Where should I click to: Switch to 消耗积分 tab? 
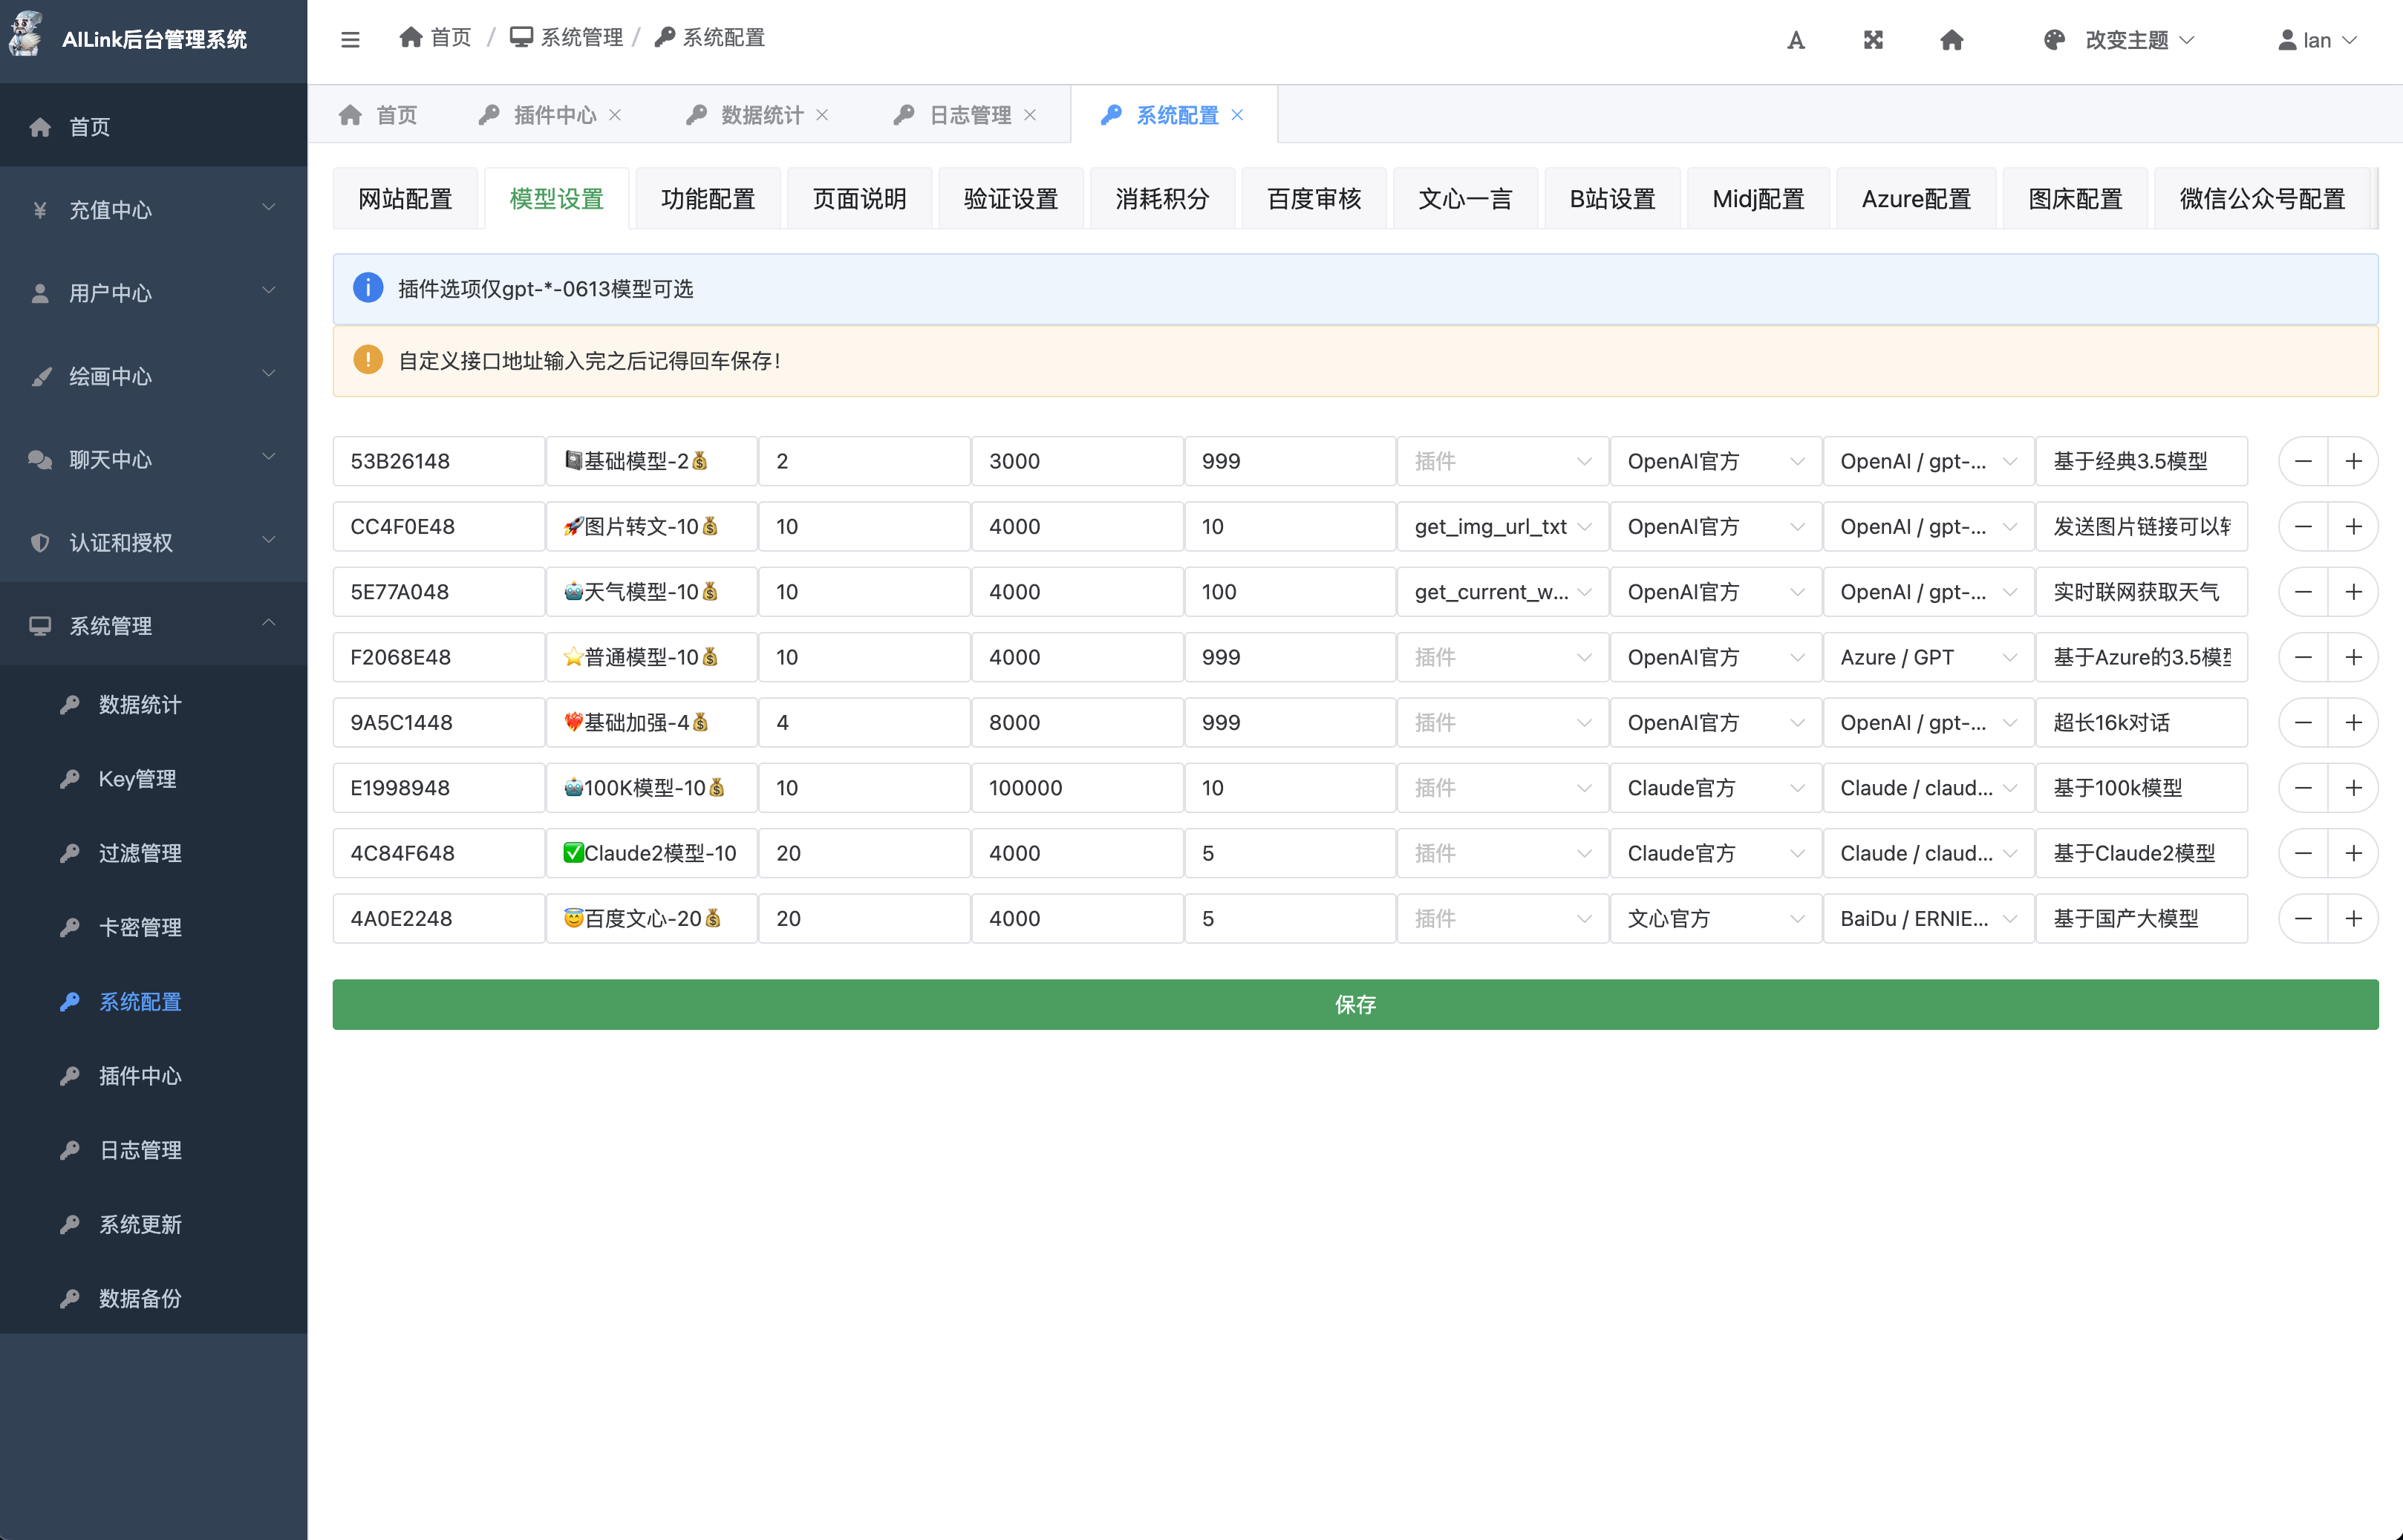click(1162, 199)
